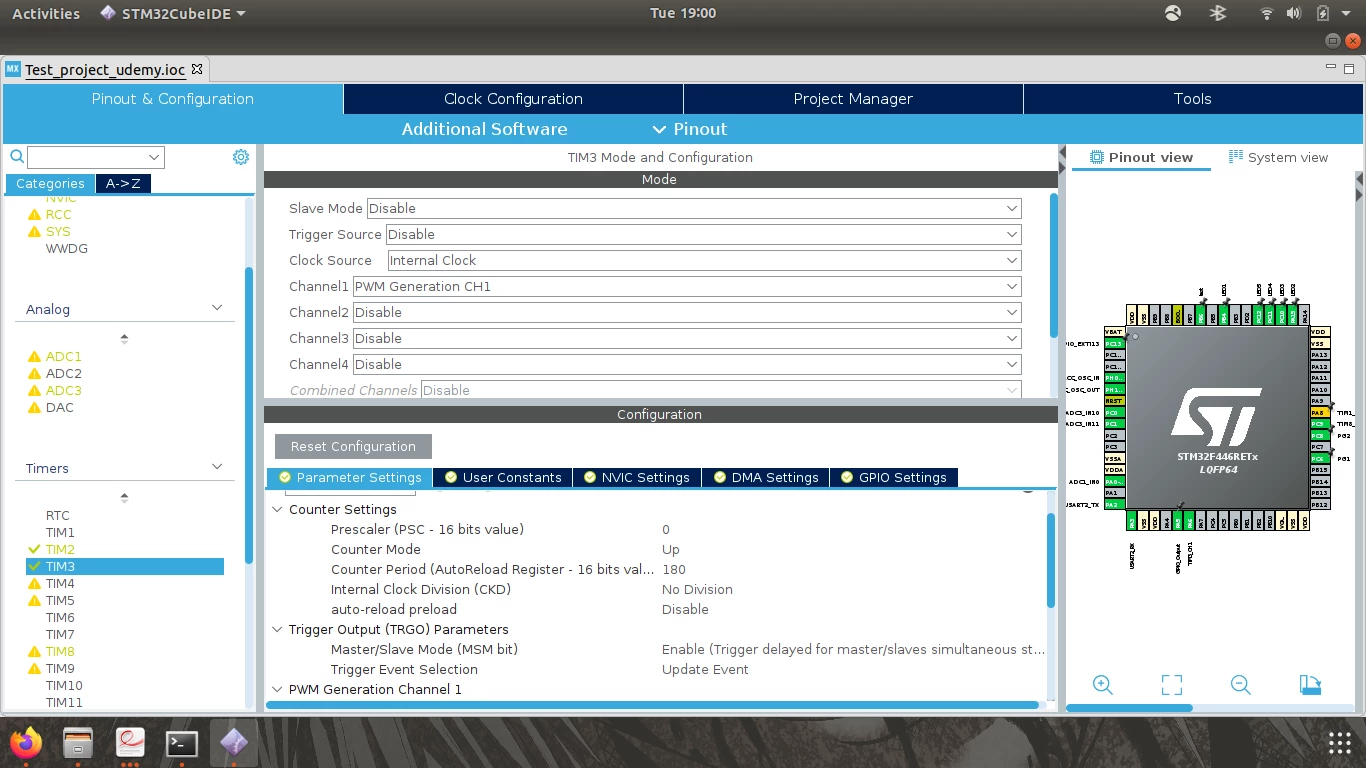Click the VBAT pin on the chip

click(1114, 331)
